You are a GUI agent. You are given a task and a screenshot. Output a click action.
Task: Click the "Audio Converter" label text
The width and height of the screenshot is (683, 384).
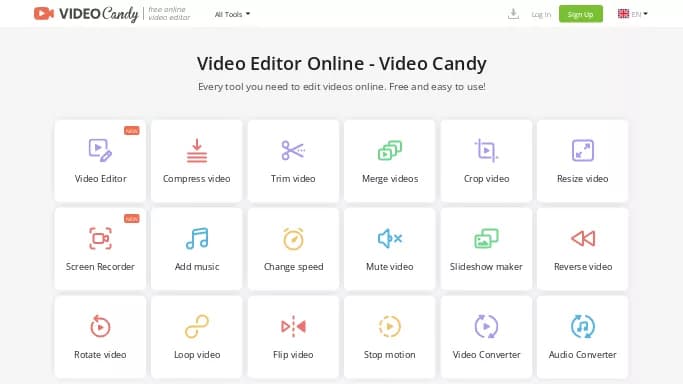[x=582, y=354]
